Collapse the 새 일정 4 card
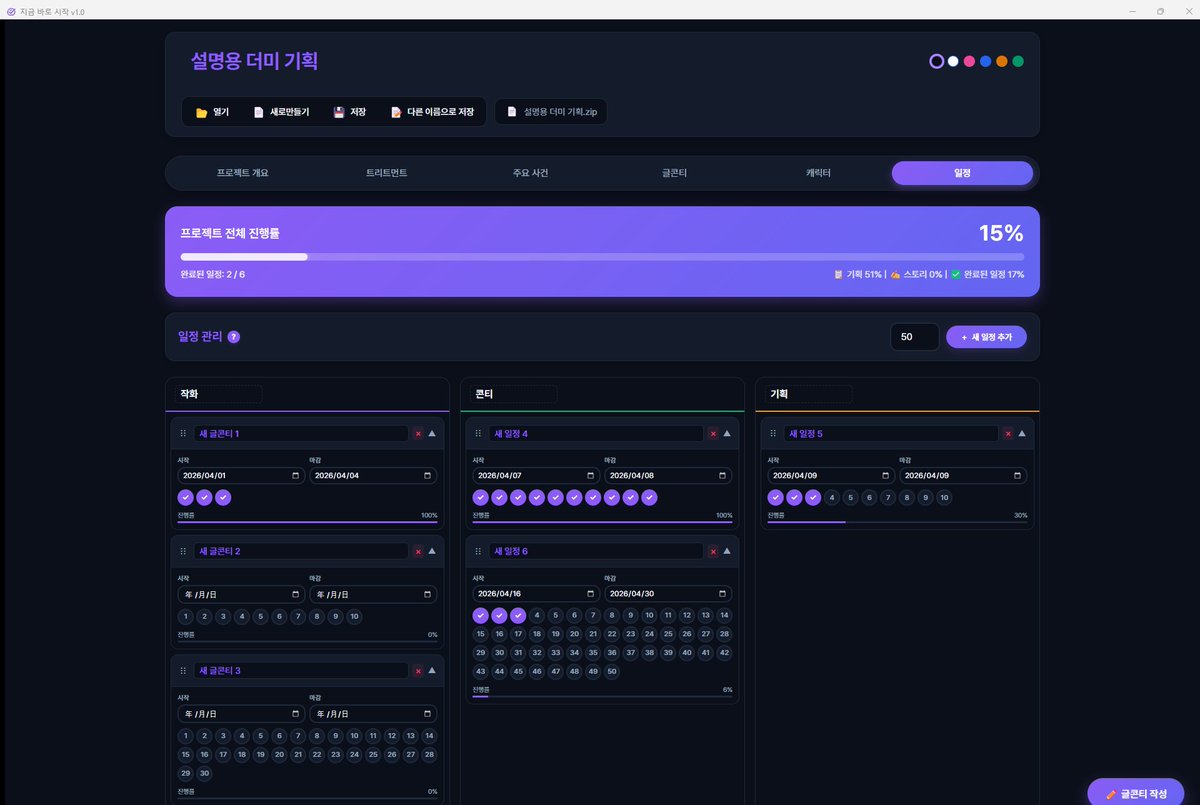1200x805 pixels. click(x=727, y=434)
